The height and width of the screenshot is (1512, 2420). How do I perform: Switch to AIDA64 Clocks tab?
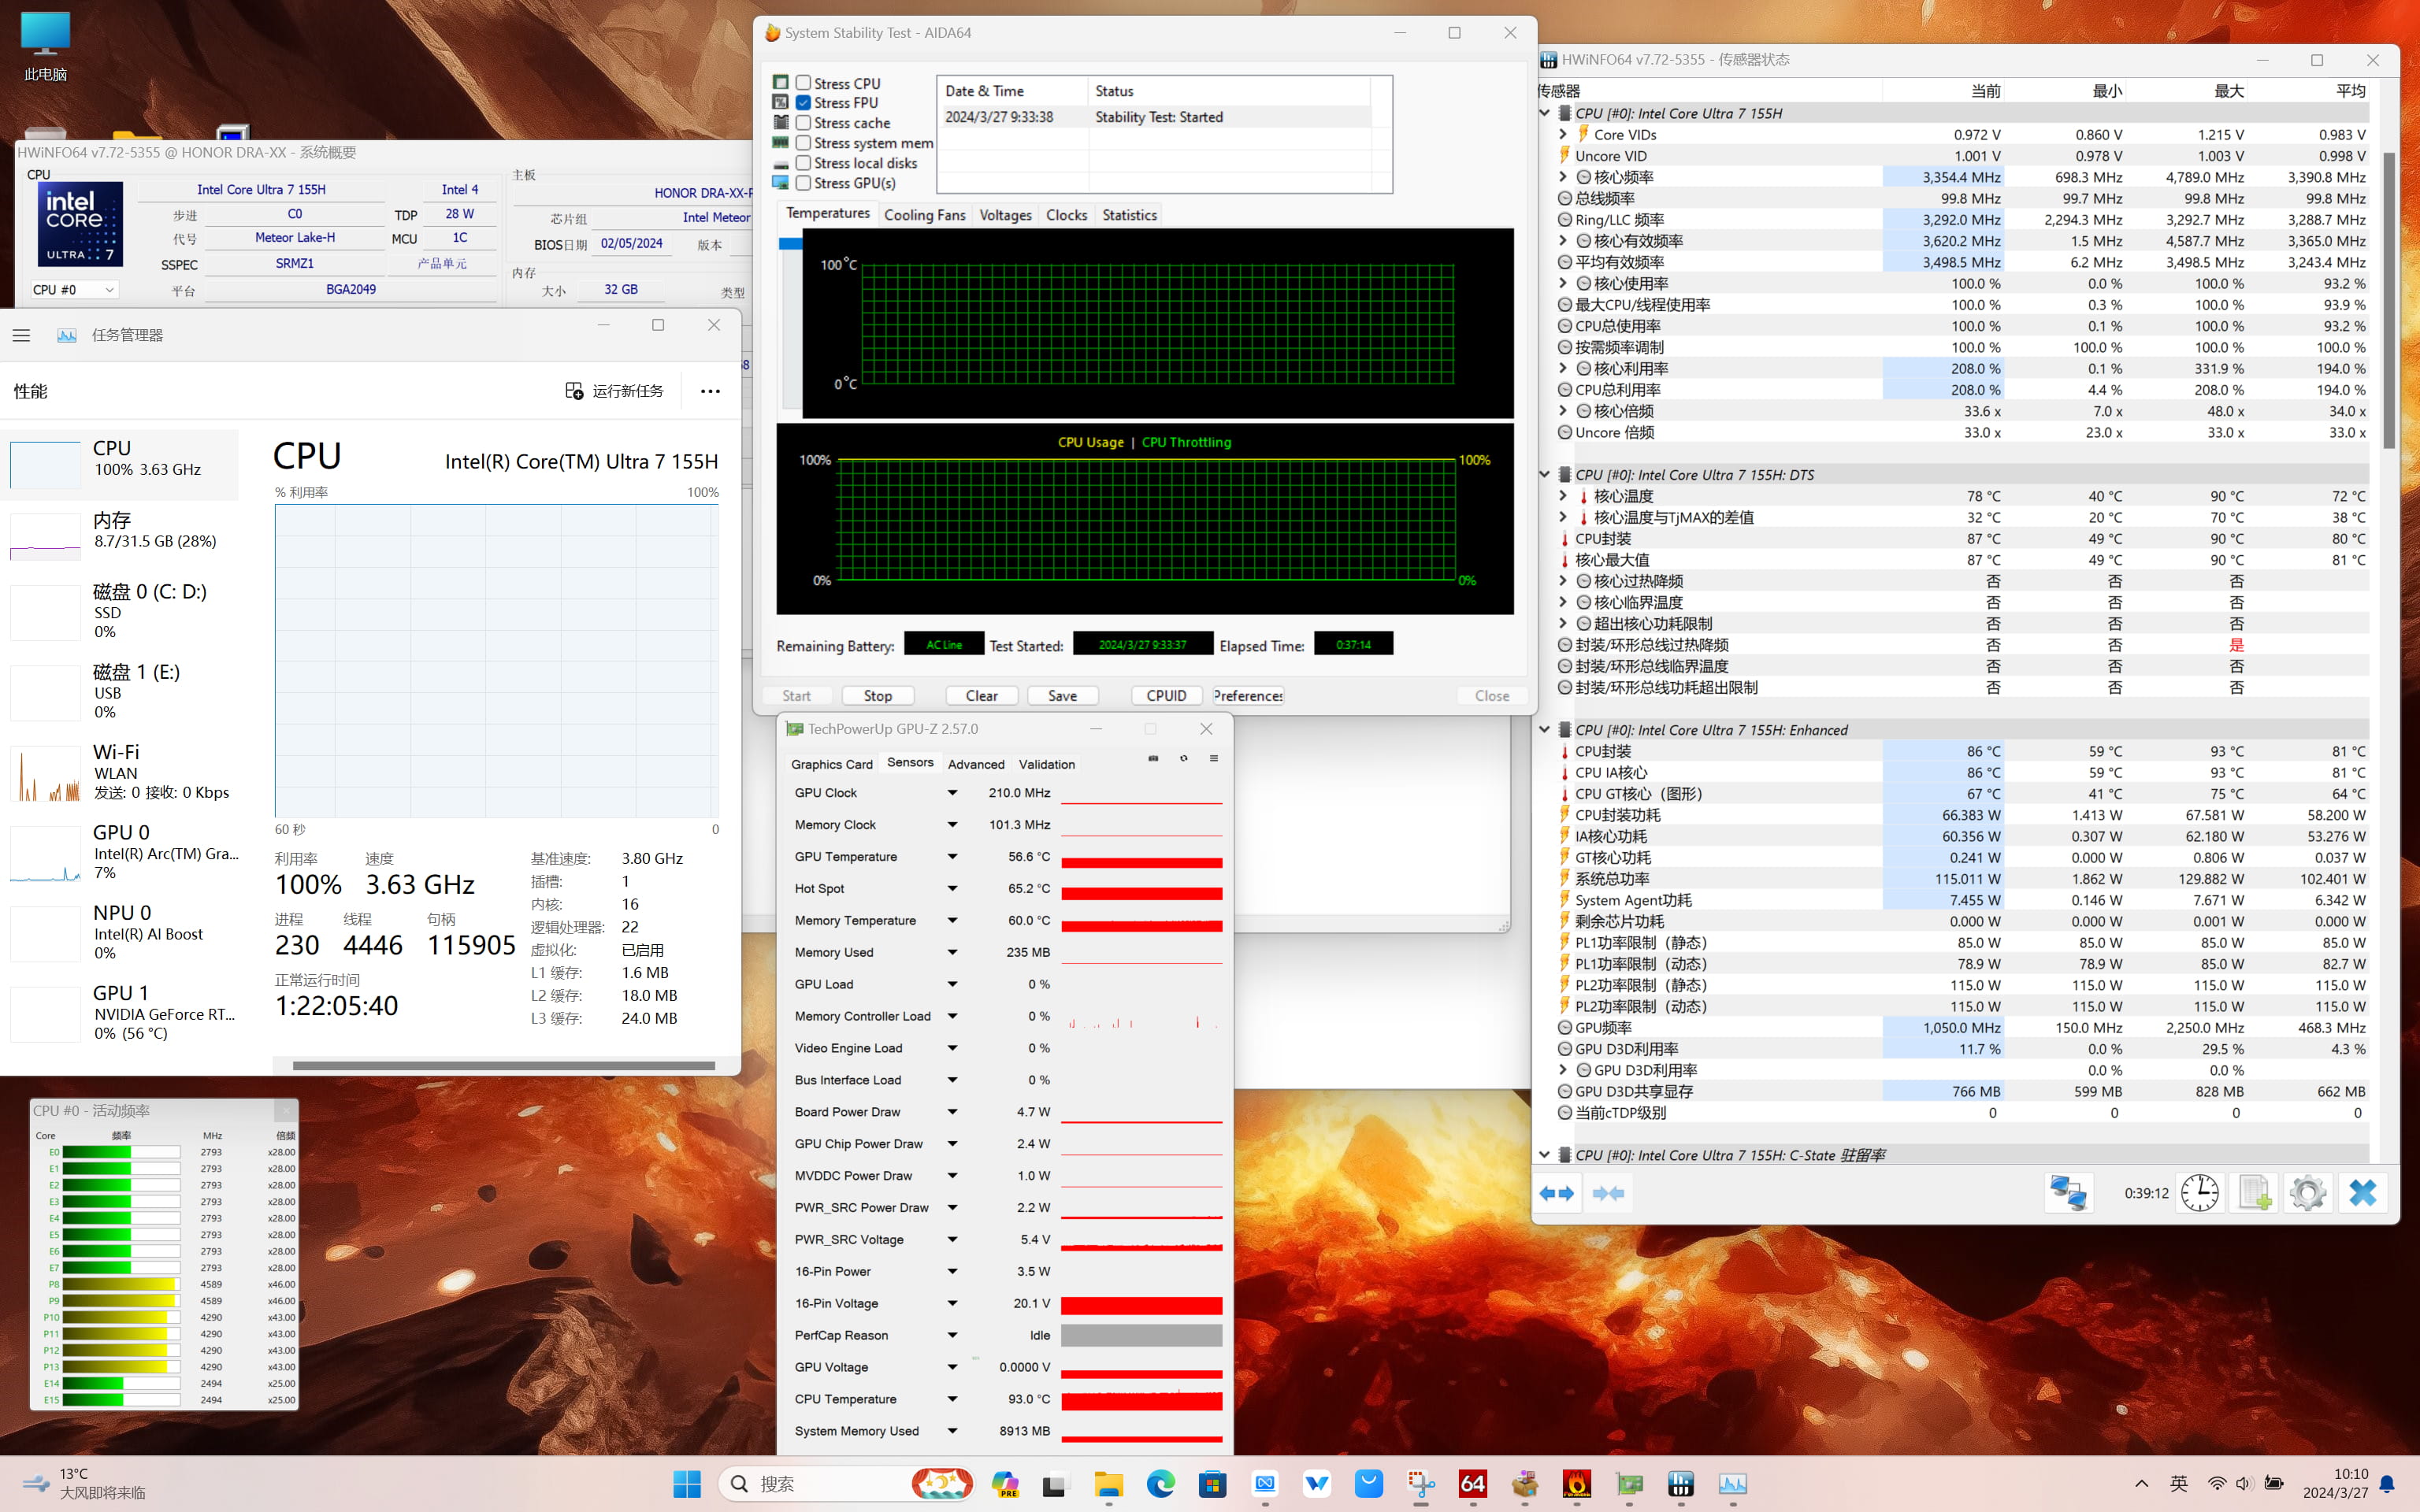point(1066,215)
